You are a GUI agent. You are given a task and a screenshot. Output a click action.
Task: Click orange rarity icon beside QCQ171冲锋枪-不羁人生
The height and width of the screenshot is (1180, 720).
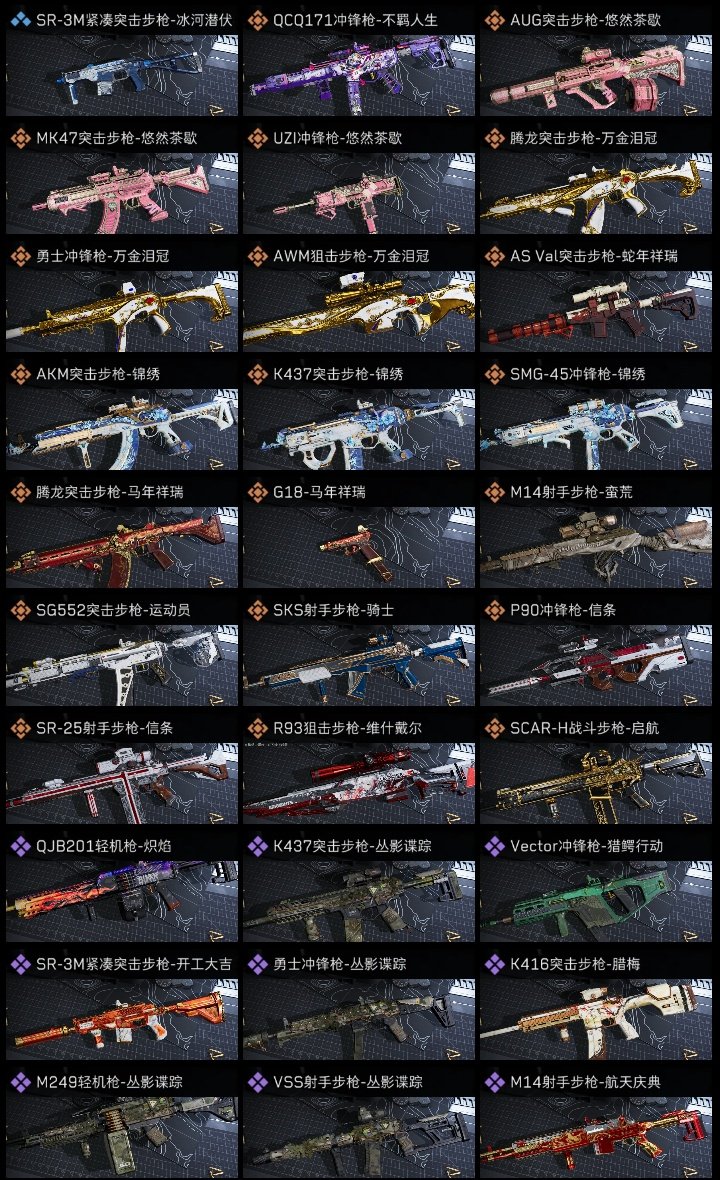coord(257,20)
